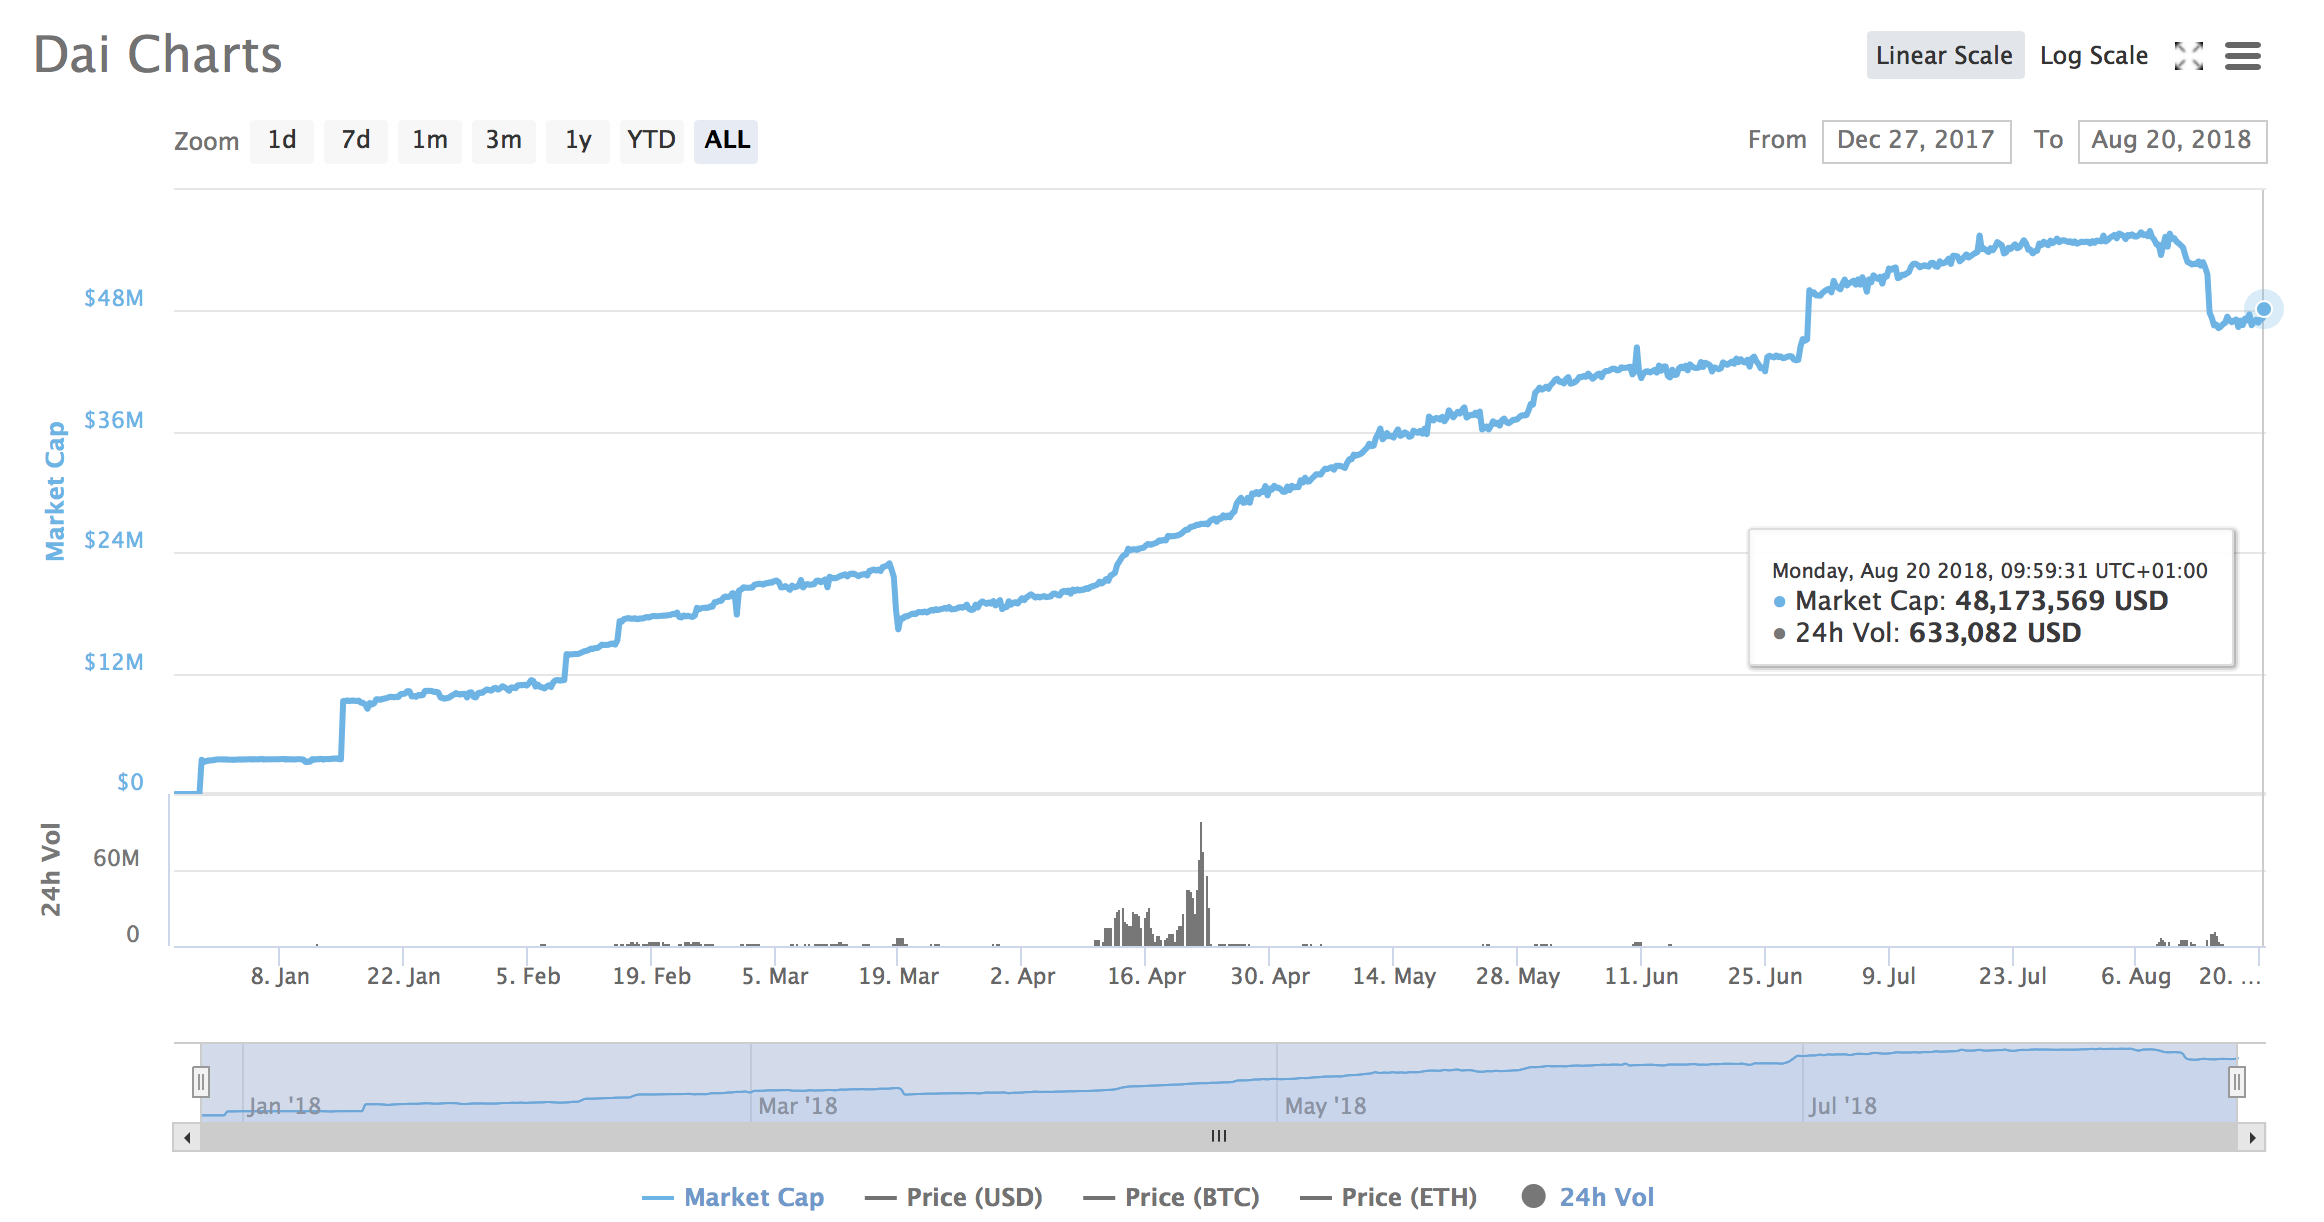Viewport: 2324px width, 1222px height.
Task: Select the ALL zoom range
Action: click(x=726, y=140)
